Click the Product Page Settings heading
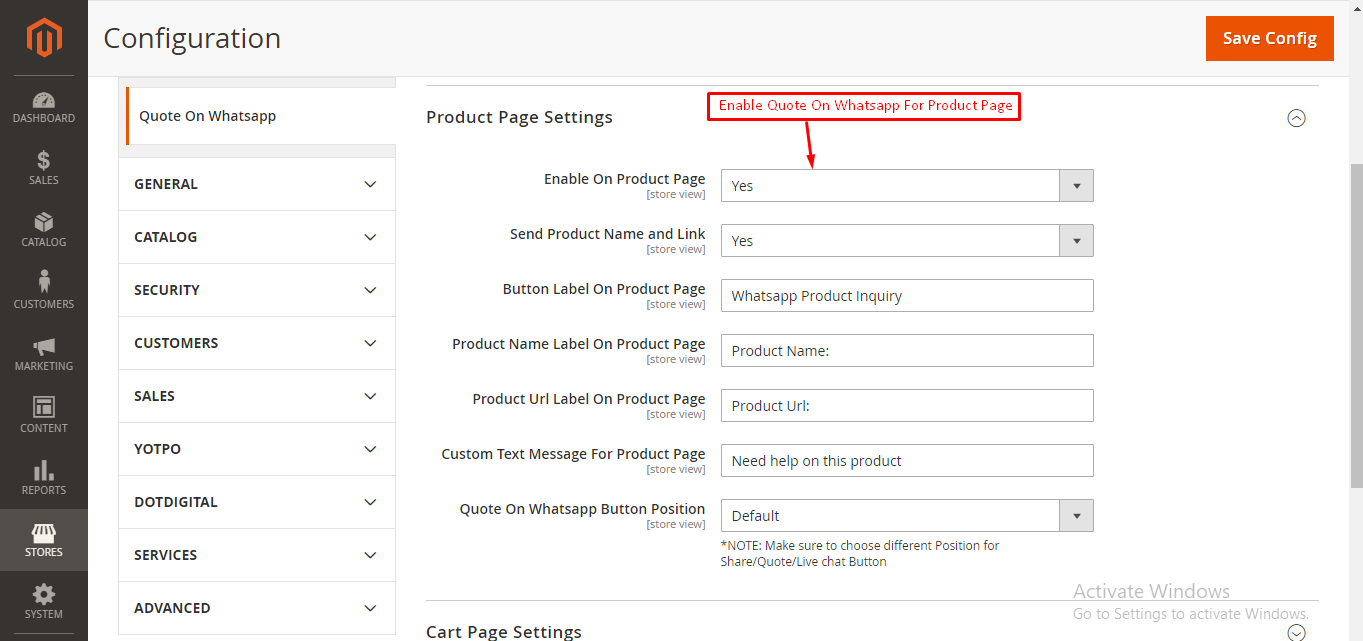 [519, 117]
